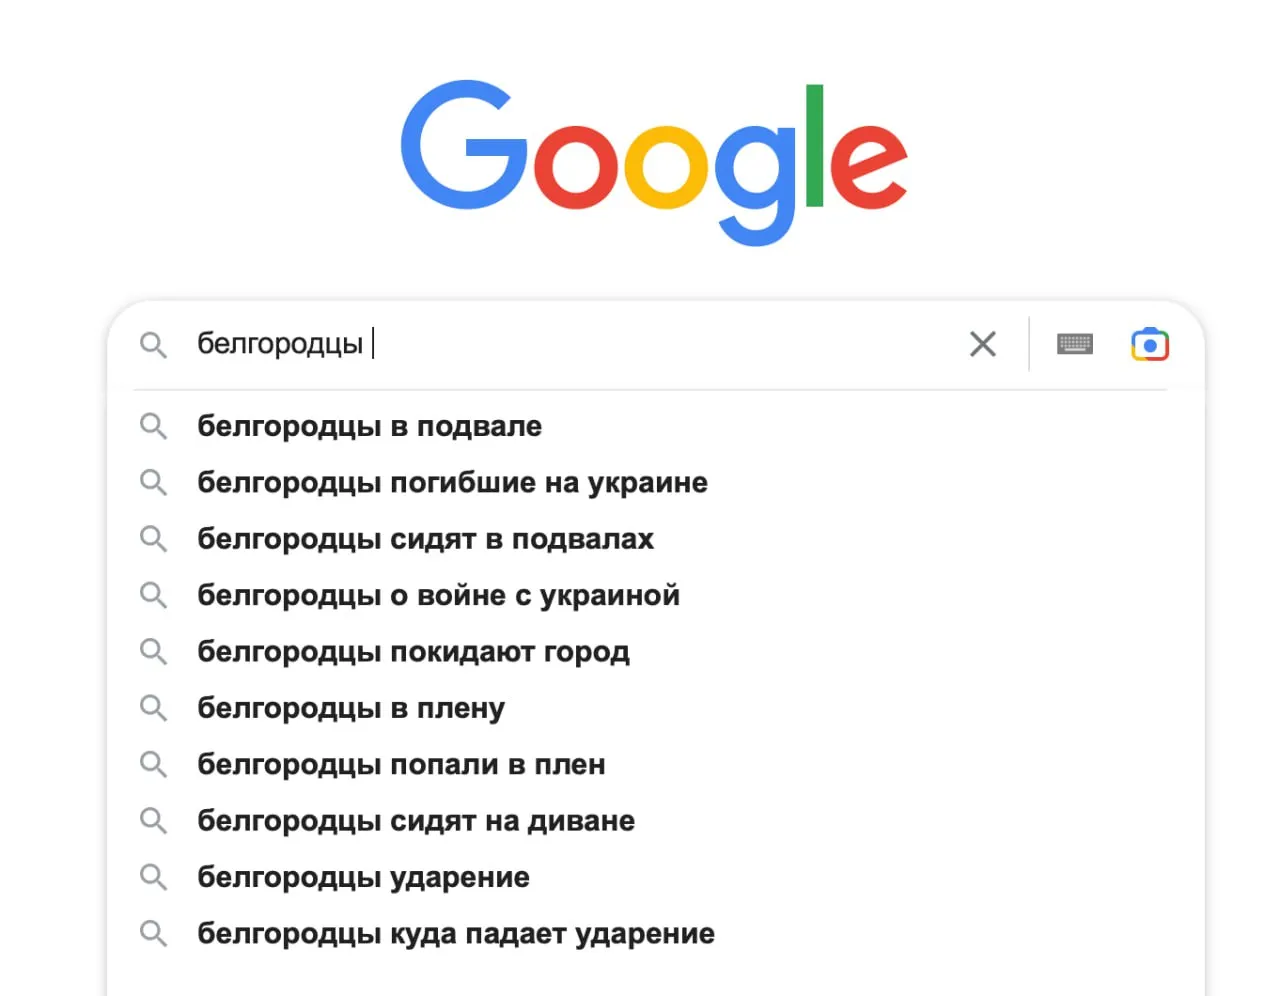Image resolution: width=1280 pixels, height=996 pixels.
Task: Choose suggestion "белгородцы сидят в подвалах"
Action: (425, 539)
